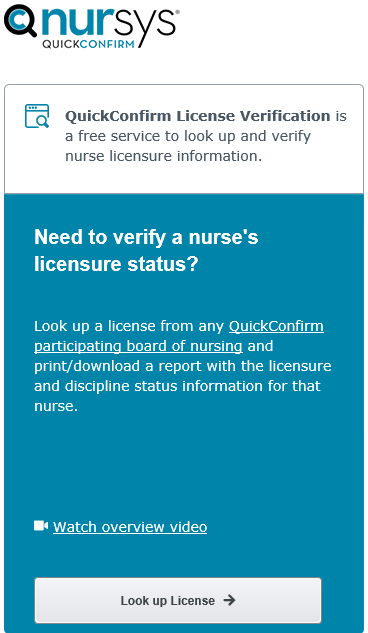The image size is (368, 633).
Task: Click the browser search icon in info card
Action: [37, 116]
